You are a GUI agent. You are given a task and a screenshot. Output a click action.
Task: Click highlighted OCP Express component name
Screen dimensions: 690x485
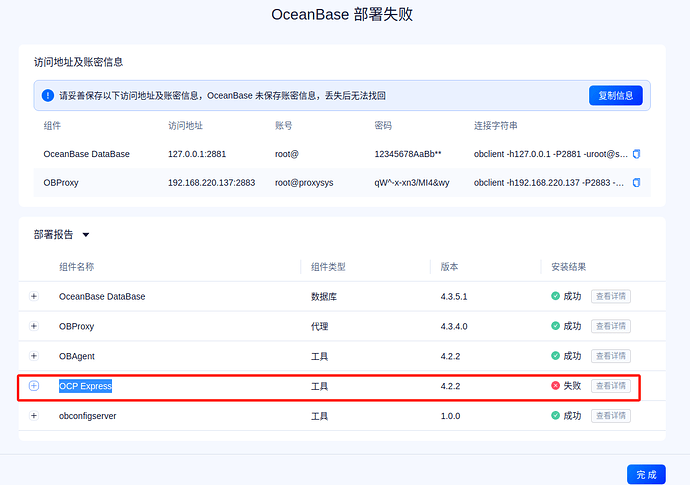click(x=85, y=386)
